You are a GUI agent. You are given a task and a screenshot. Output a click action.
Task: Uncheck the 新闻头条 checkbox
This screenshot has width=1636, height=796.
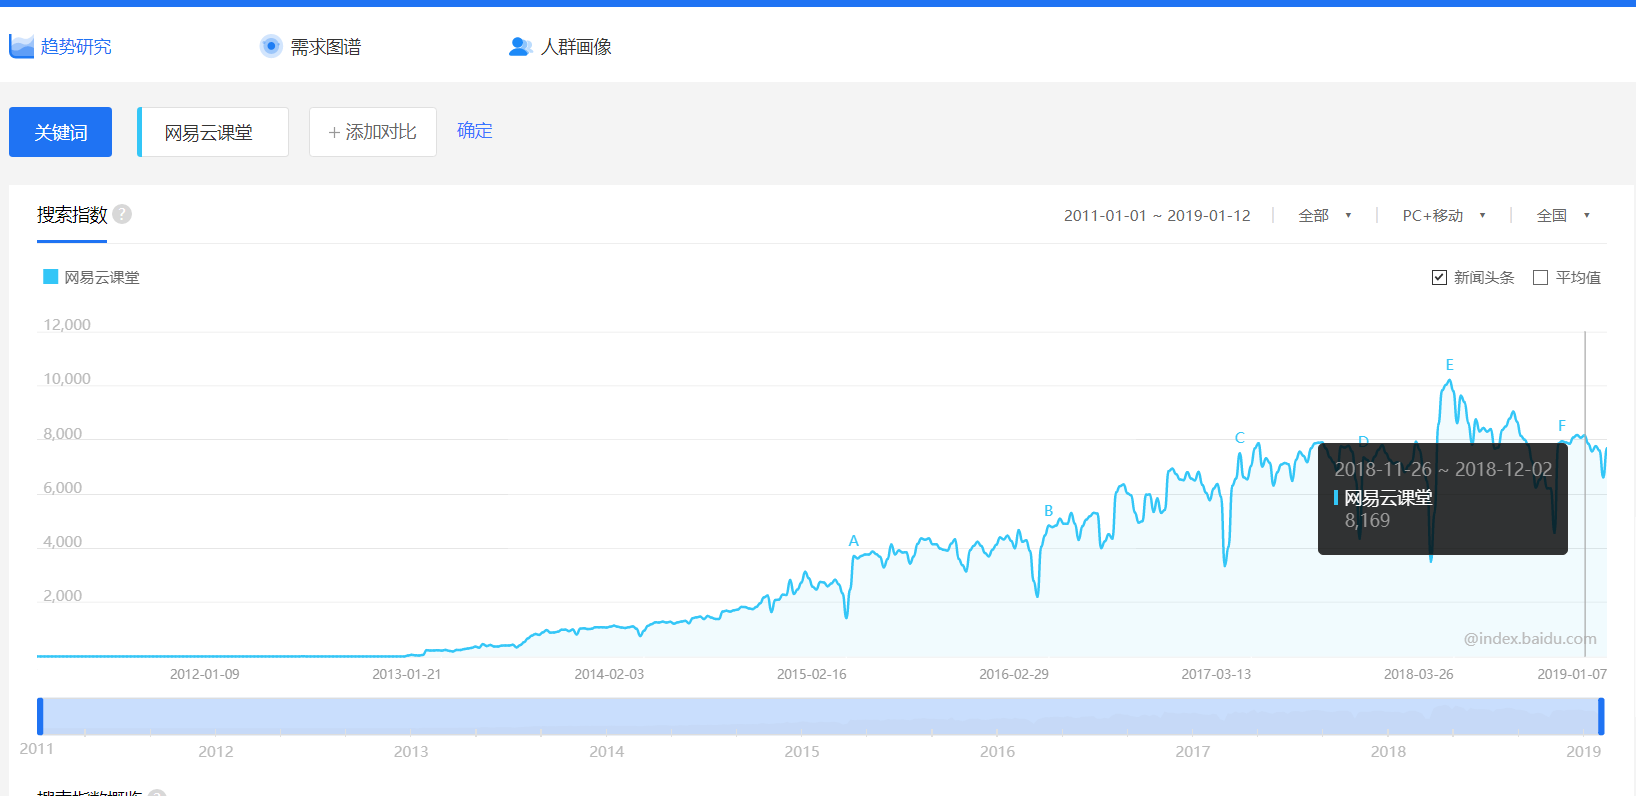click(1439, 278)
